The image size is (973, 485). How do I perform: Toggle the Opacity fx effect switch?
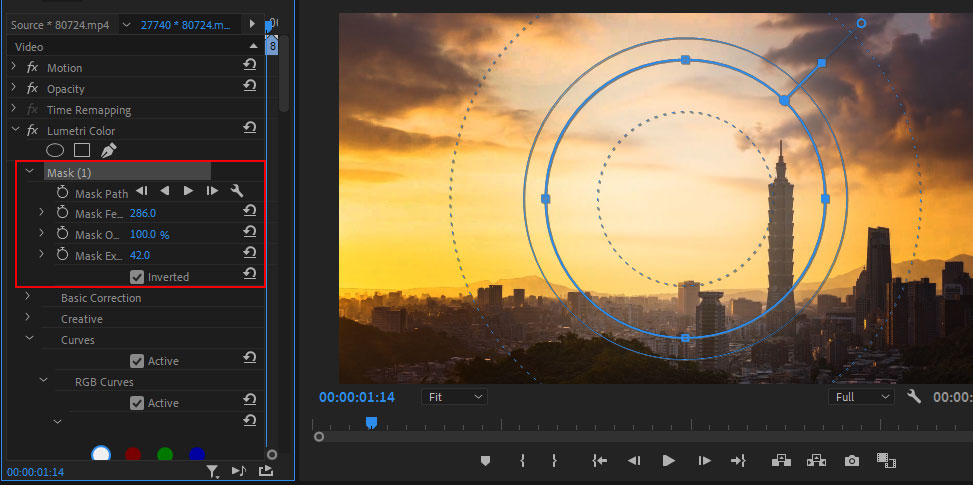[x=32, y=89]
